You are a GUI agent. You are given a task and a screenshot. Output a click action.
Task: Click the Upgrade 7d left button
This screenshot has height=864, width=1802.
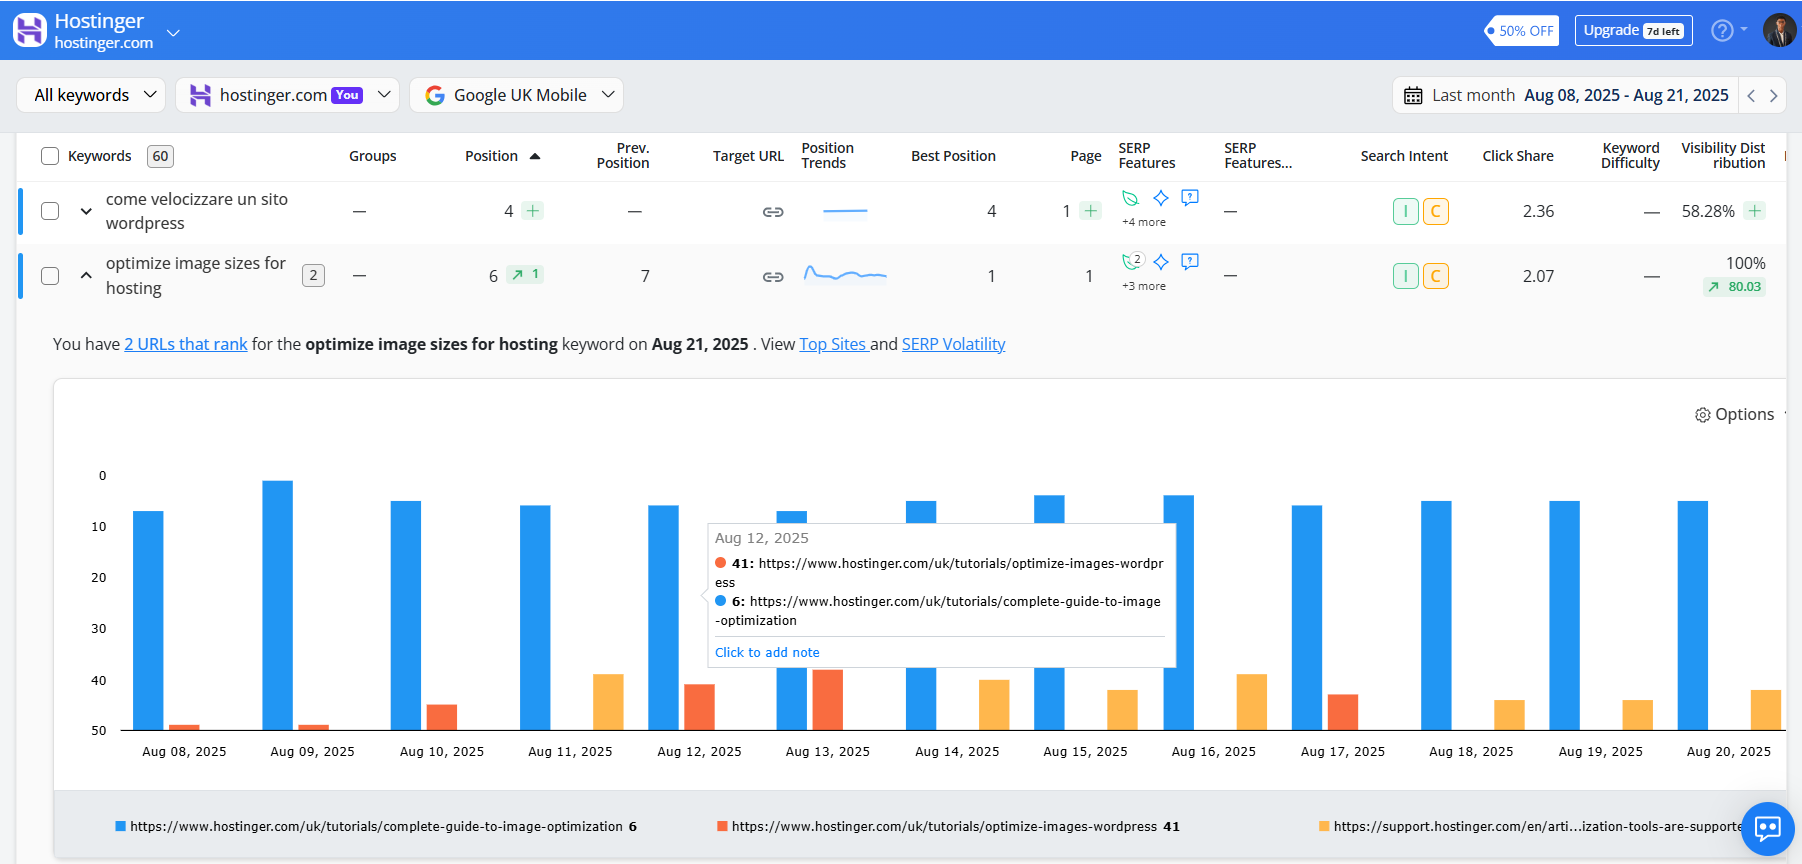(1634, 30)
